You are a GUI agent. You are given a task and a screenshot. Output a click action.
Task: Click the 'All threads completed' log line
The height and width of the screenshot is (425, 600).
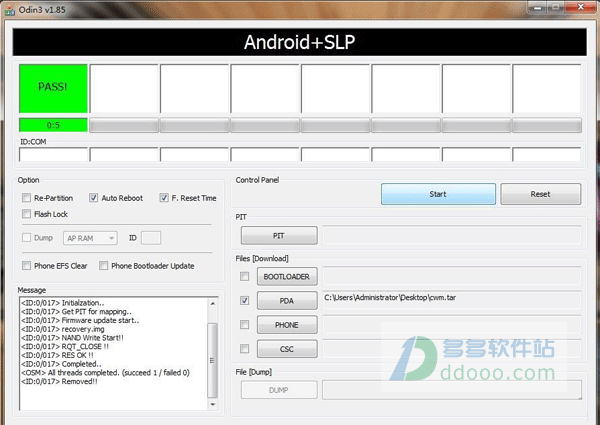coord(105,373)
